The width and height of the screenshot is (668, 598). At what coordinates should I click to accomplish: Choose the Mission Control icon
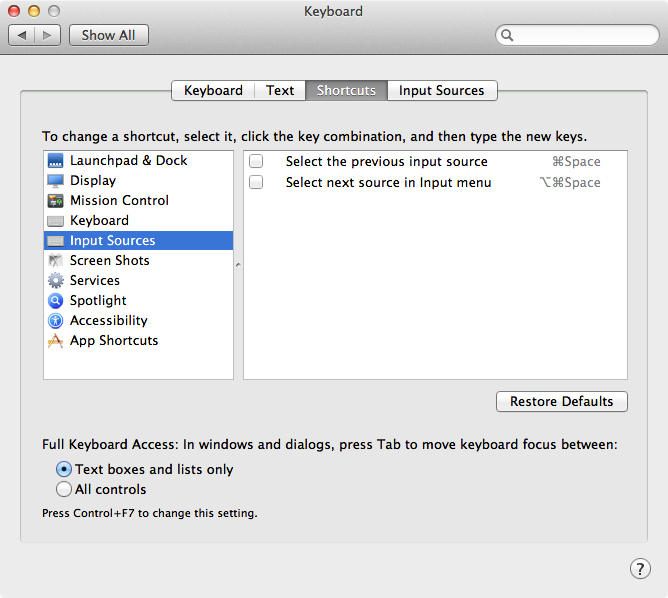55,201
